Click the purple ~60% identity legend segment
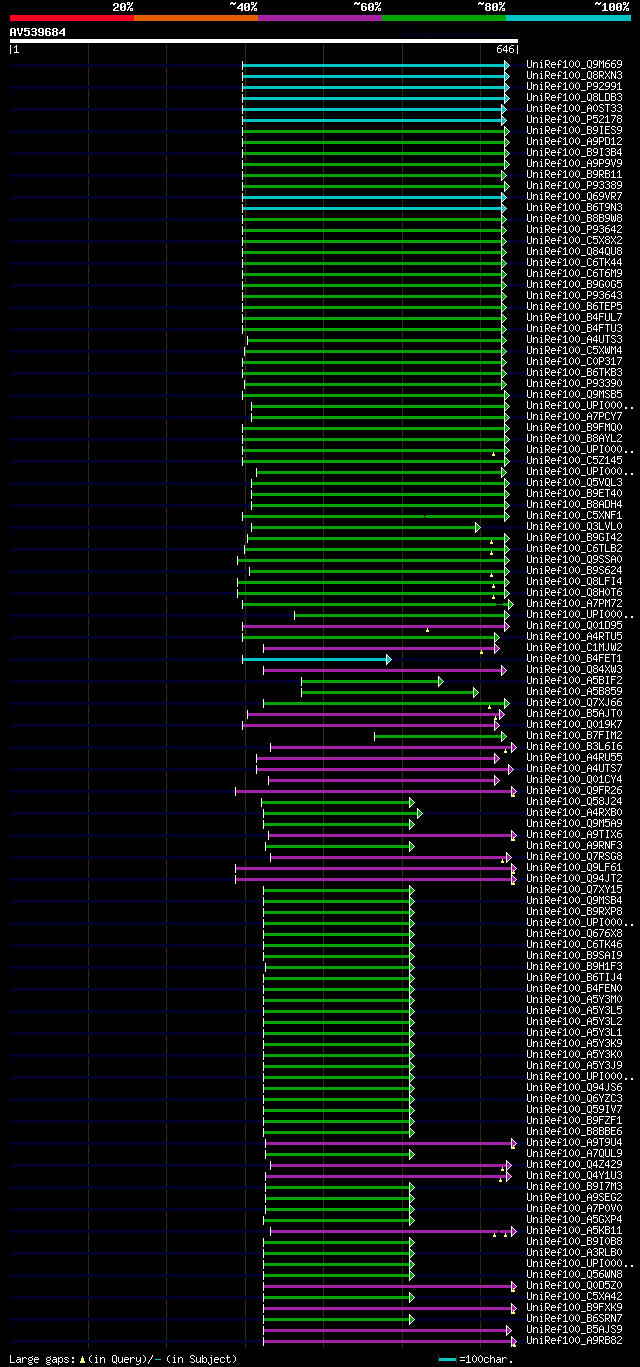The image size is (640, 1367). (320, 18)
